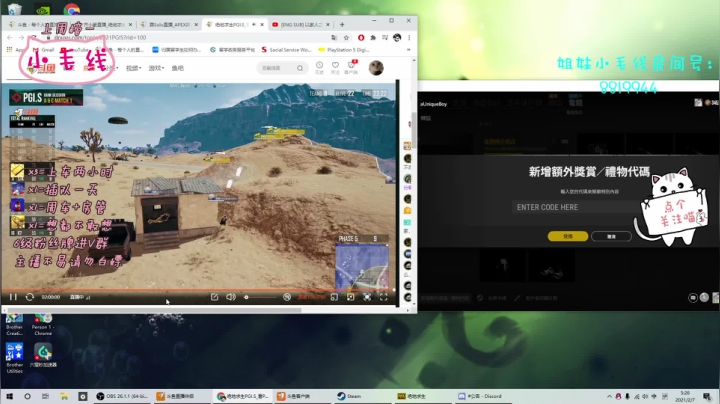Screen dimensions: 720x404
Task: Open a new Chrome tab
Action: pyautogui.click(x=342, y=24)
